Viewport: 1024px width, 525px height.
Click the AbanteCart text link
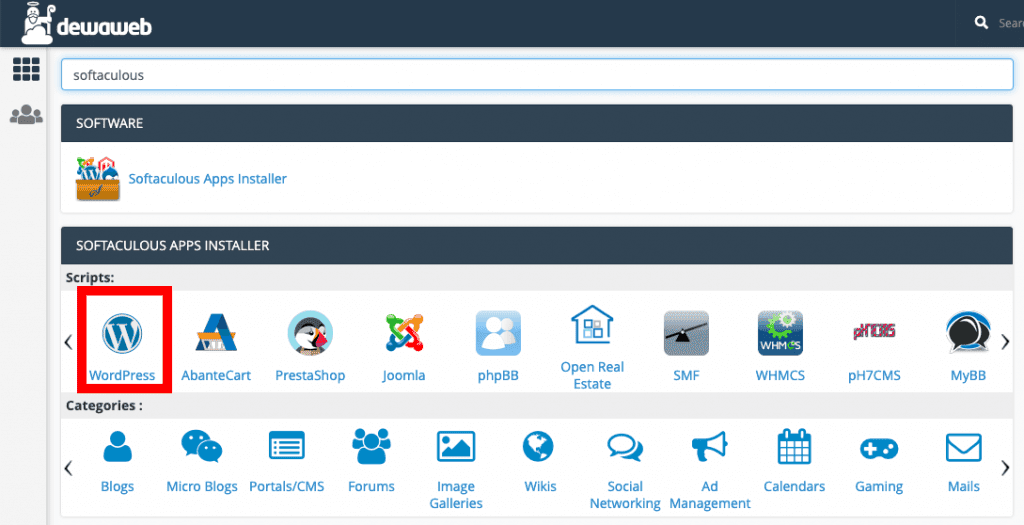tap(216, 375)
